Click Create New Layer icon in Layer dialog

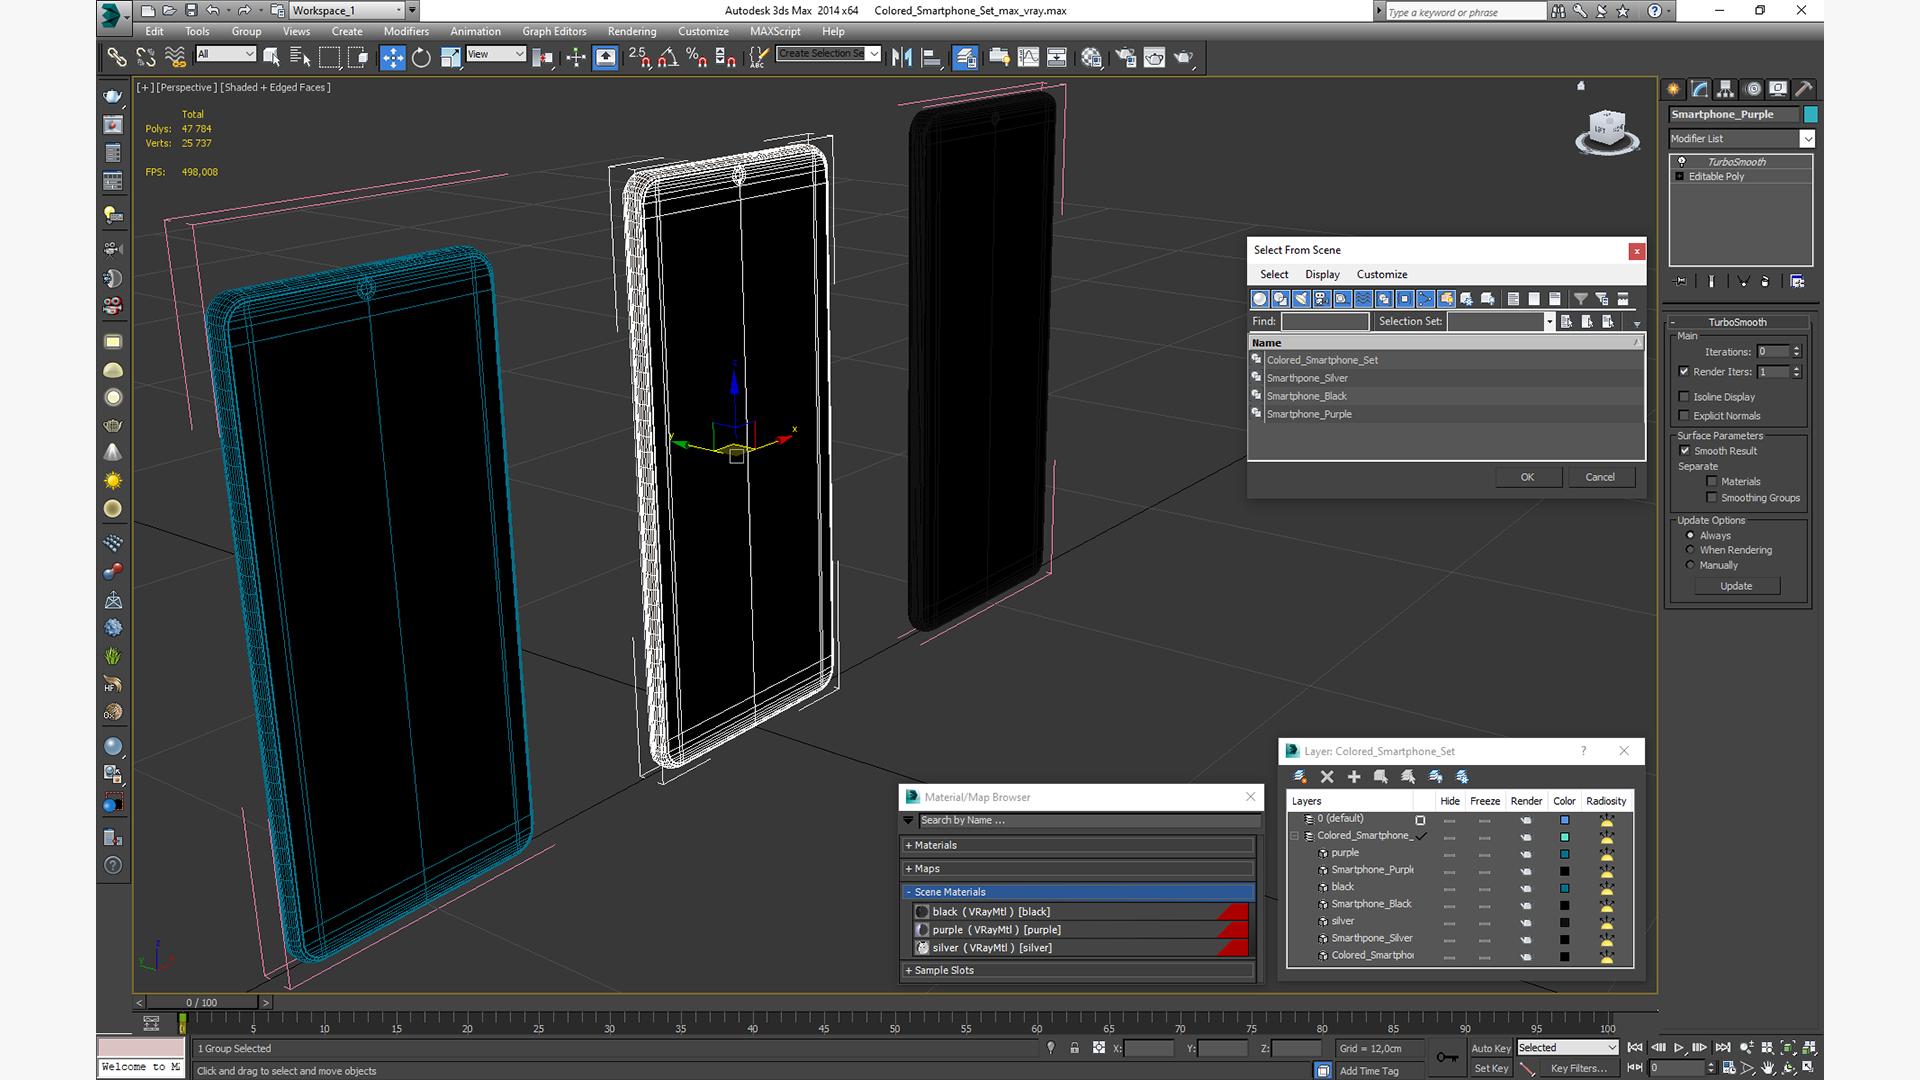(1300, 776)
